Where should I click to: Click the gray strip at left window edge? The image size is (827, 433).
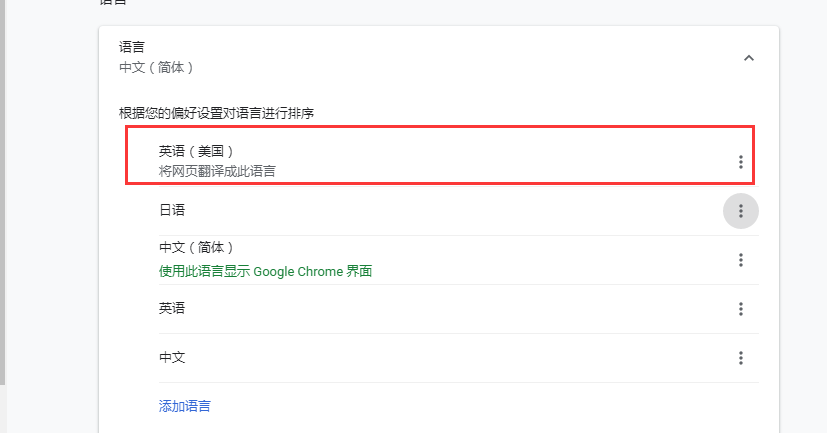[x=3, y=200]
